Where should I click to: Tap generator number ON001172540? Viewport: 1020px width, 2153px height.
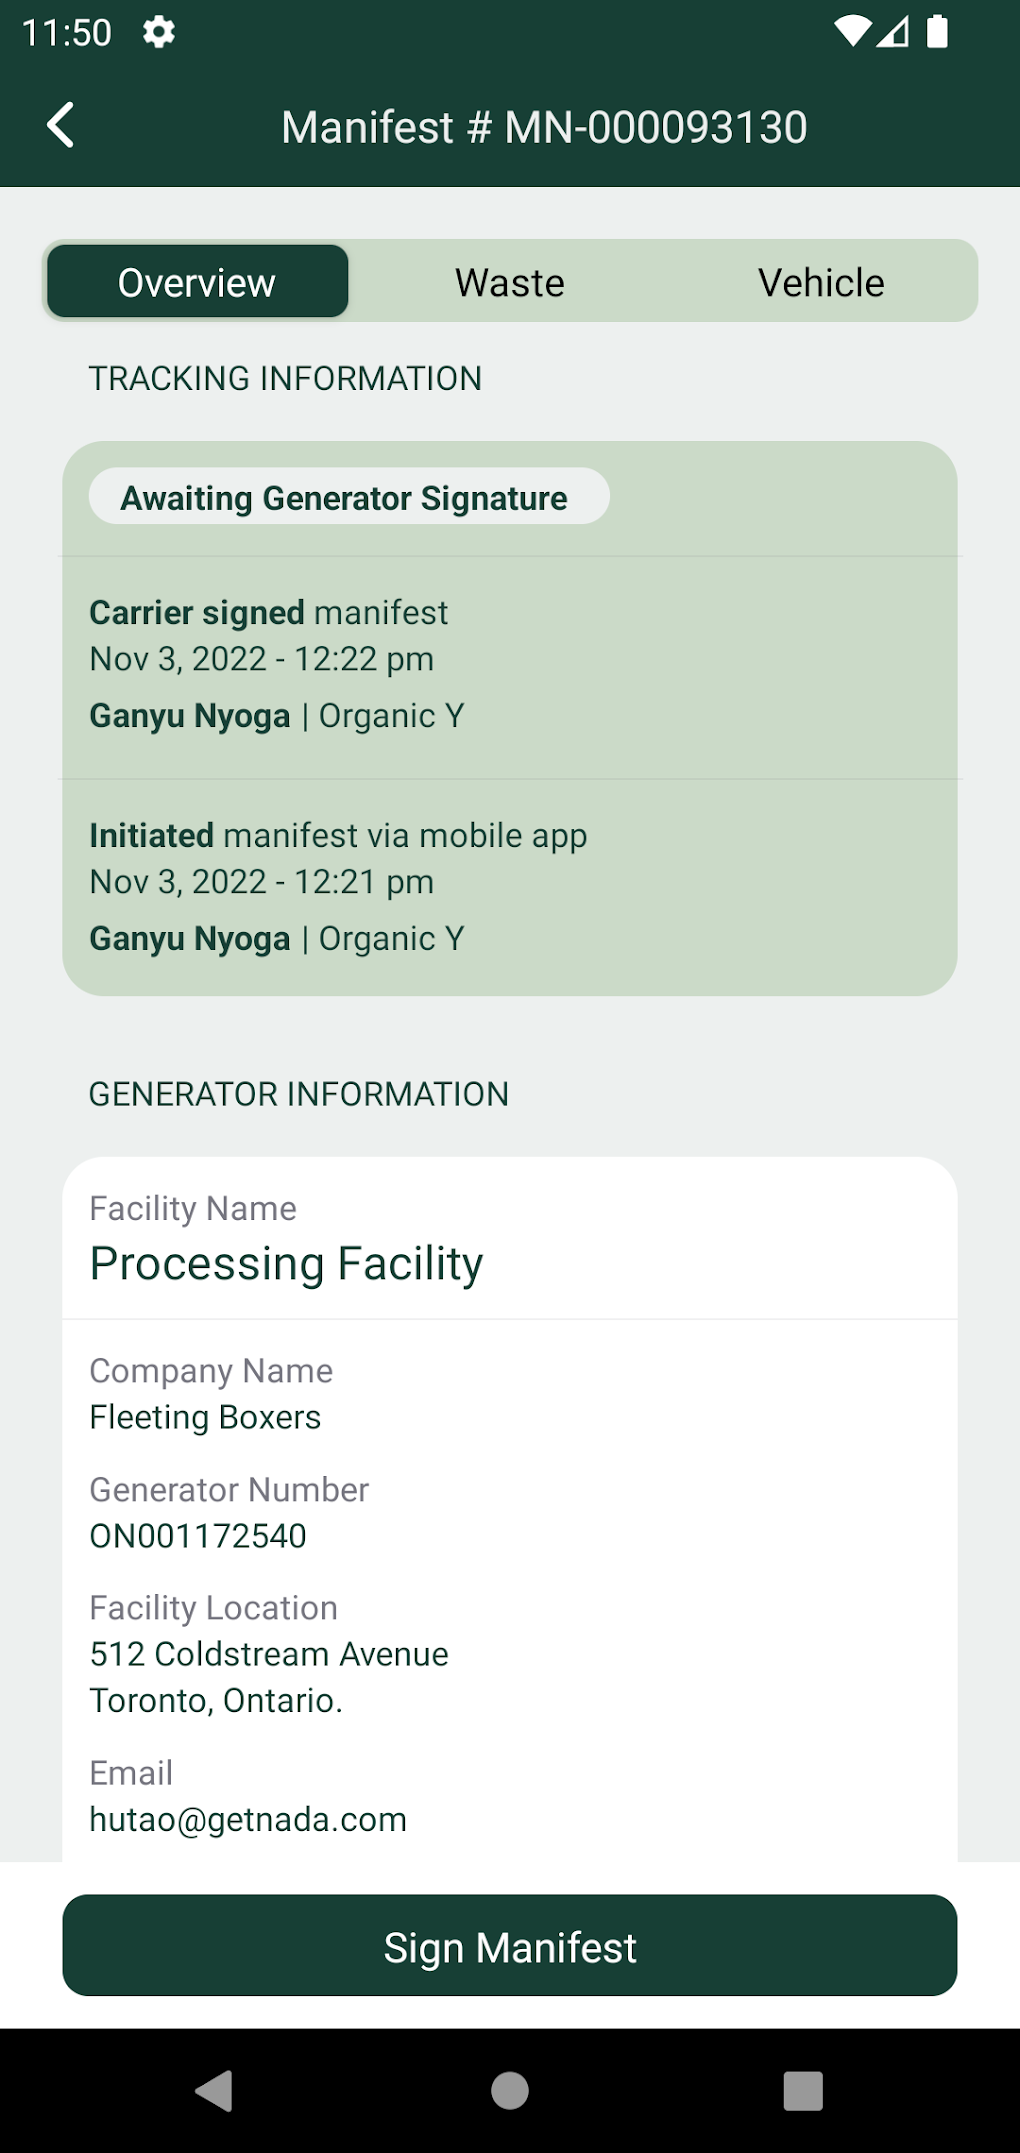click(198, 1535)
